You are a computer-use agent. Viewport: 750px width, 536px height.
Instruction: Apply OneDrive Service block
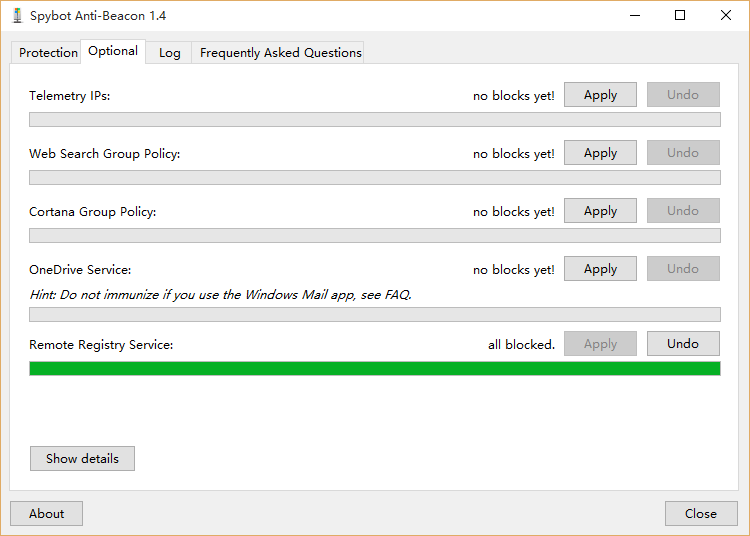pyautogui.click(x=600, y=269)
